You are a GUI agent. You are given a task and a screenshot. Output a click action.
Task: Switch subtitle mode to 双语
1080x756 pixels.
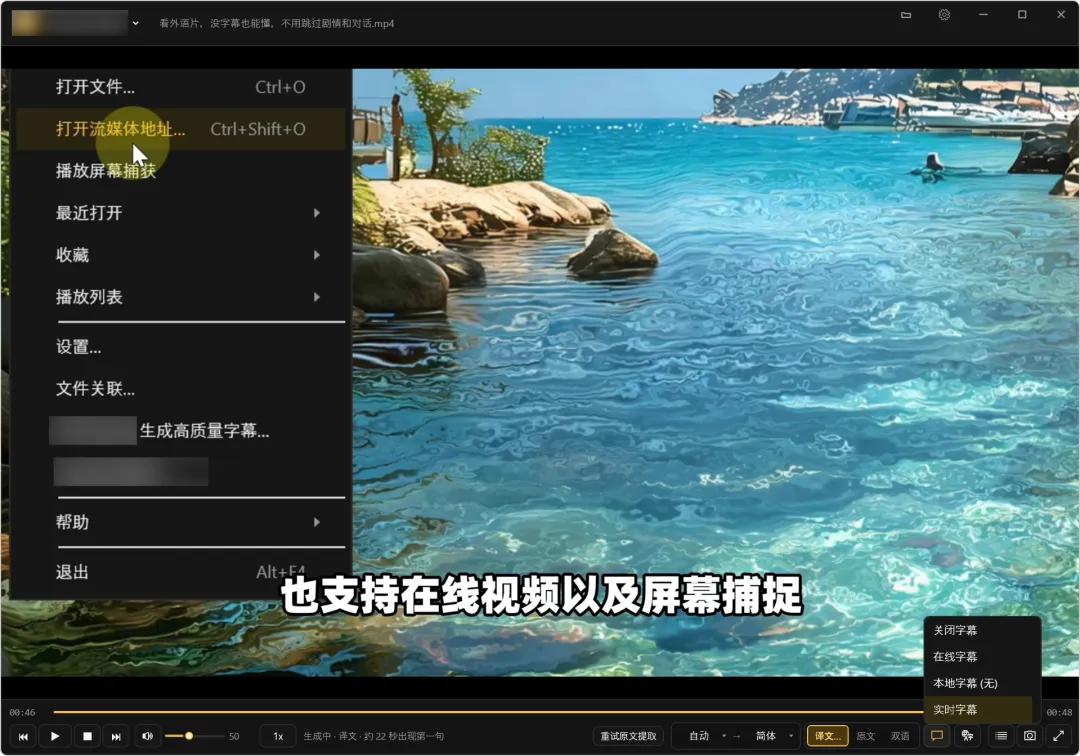pyautogui.click(x=900, y=736)
